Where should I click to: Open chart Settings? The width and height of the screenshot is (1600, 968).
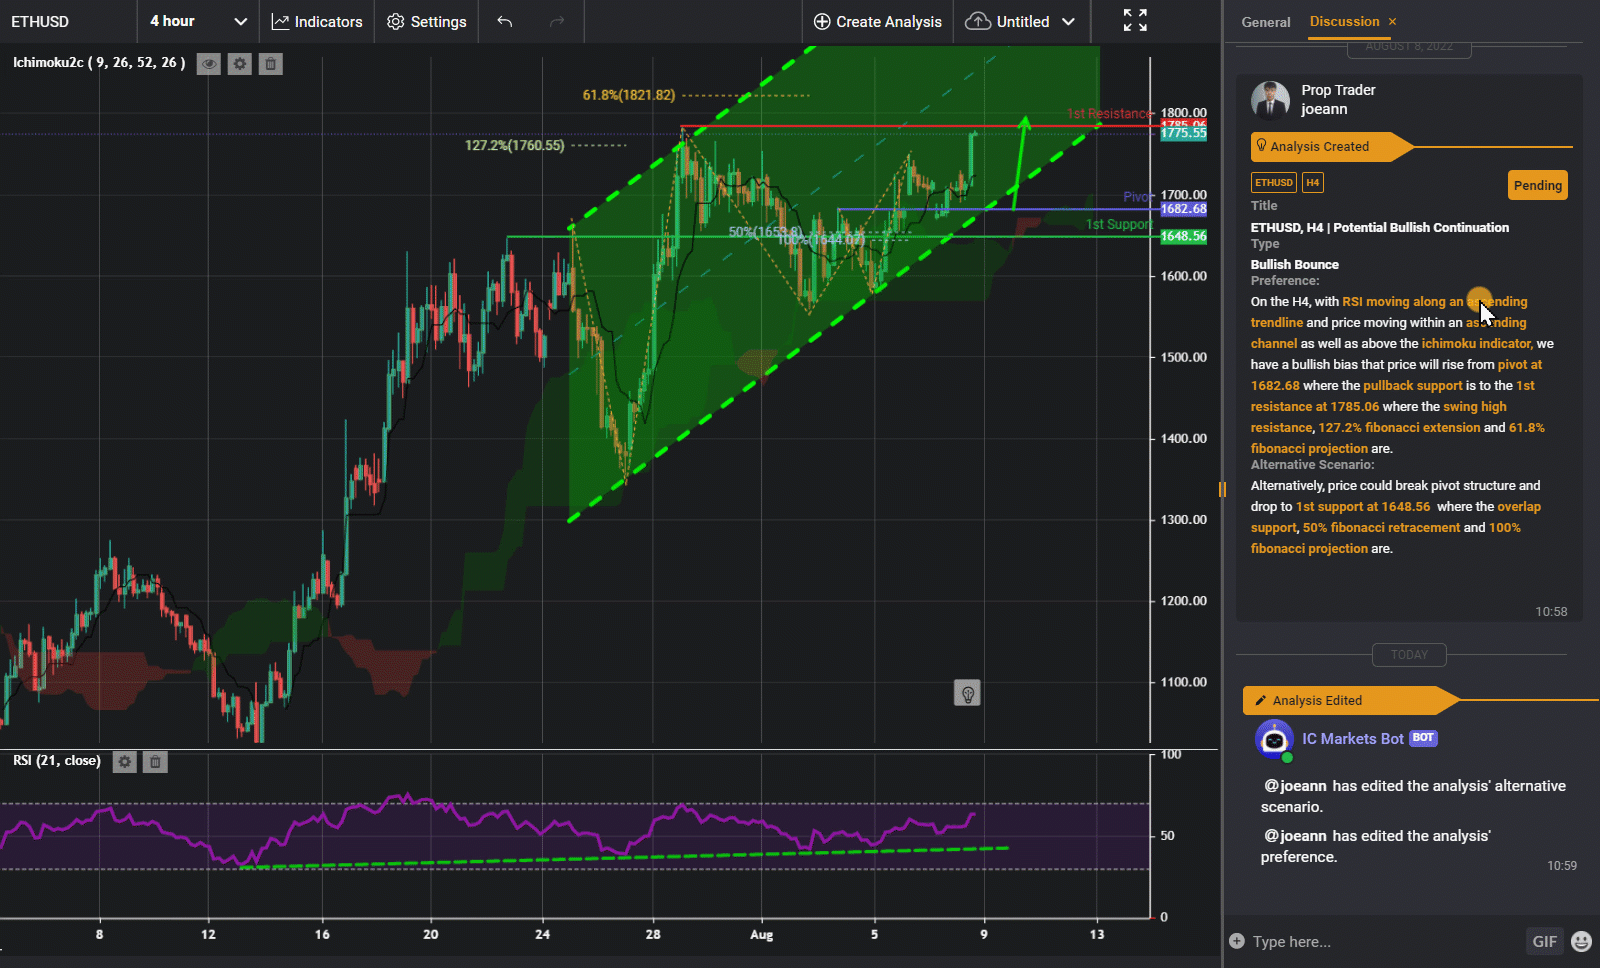[427, 21]
